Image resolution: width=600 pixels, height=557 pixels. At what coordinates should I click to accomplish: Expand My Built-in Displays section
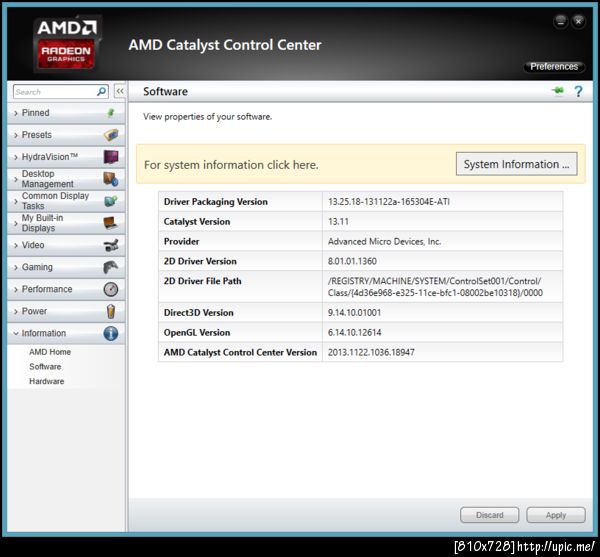tap(66, 223)
